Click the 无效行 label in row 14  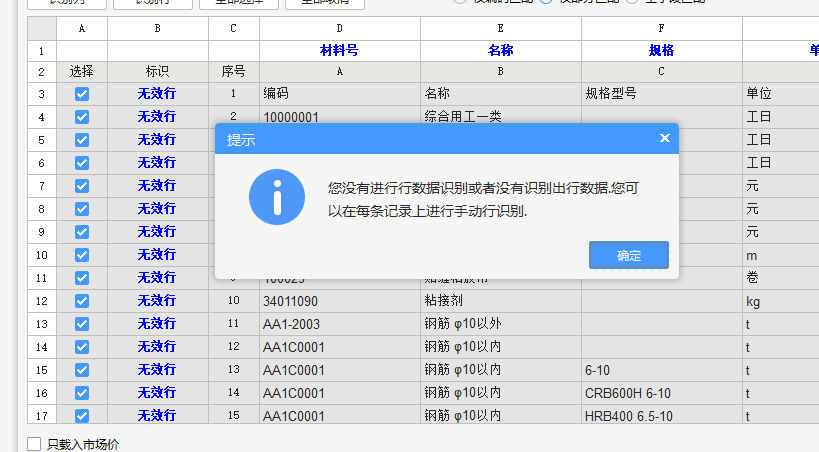[x=157, y=346]
